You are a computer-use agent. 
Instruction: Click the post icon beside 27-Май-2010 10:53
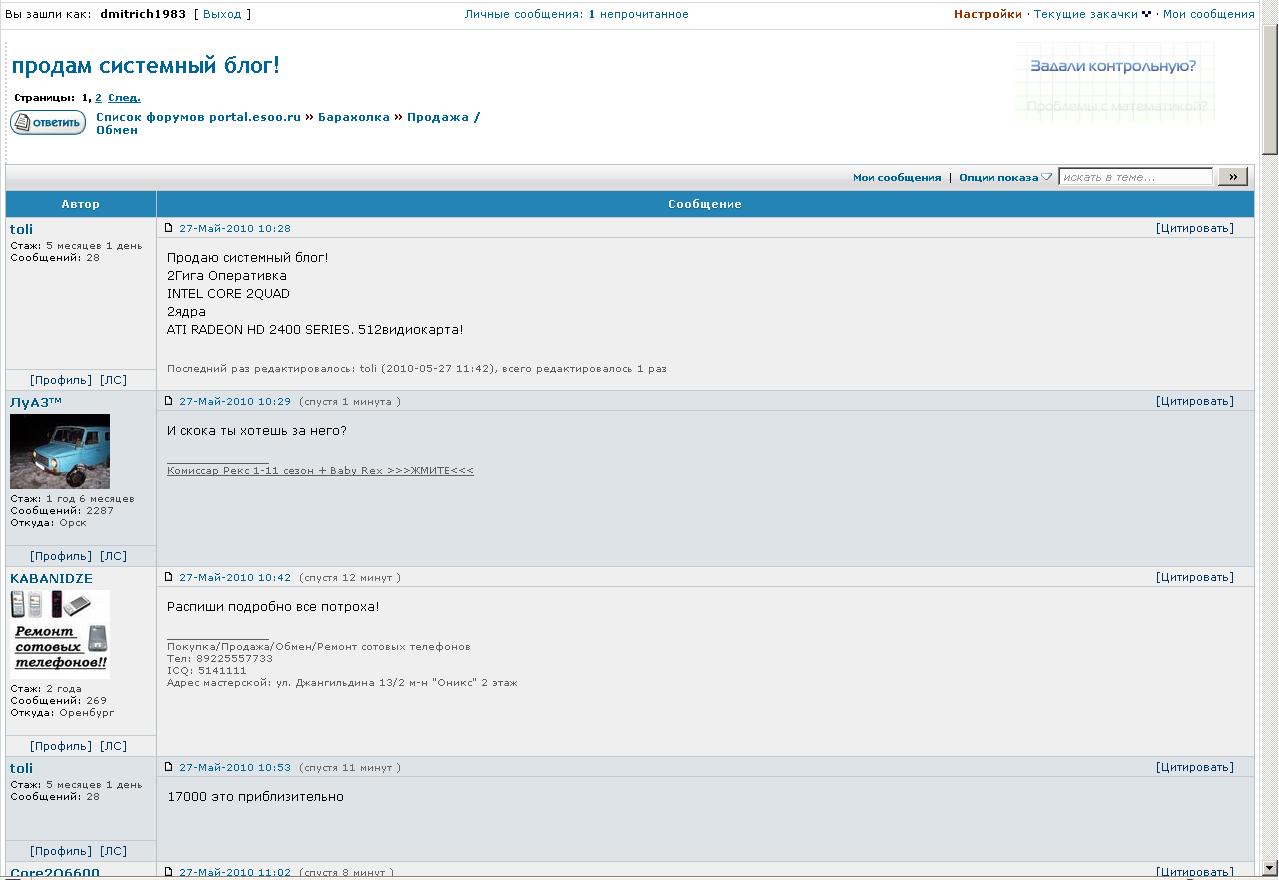[x=169, y=767]
